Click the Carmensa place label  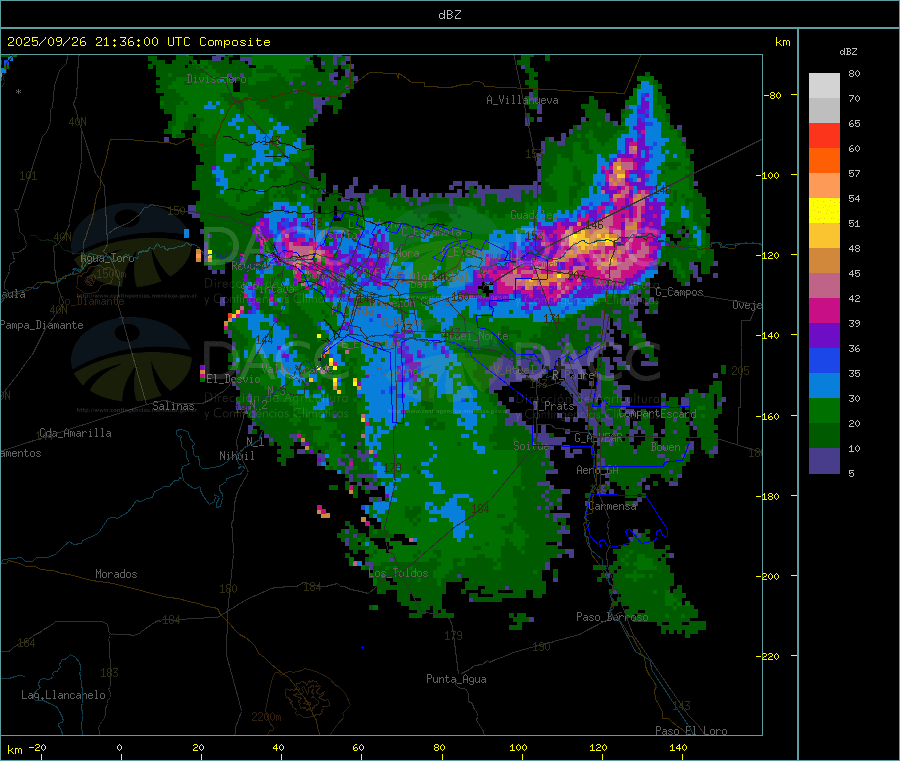612,506
